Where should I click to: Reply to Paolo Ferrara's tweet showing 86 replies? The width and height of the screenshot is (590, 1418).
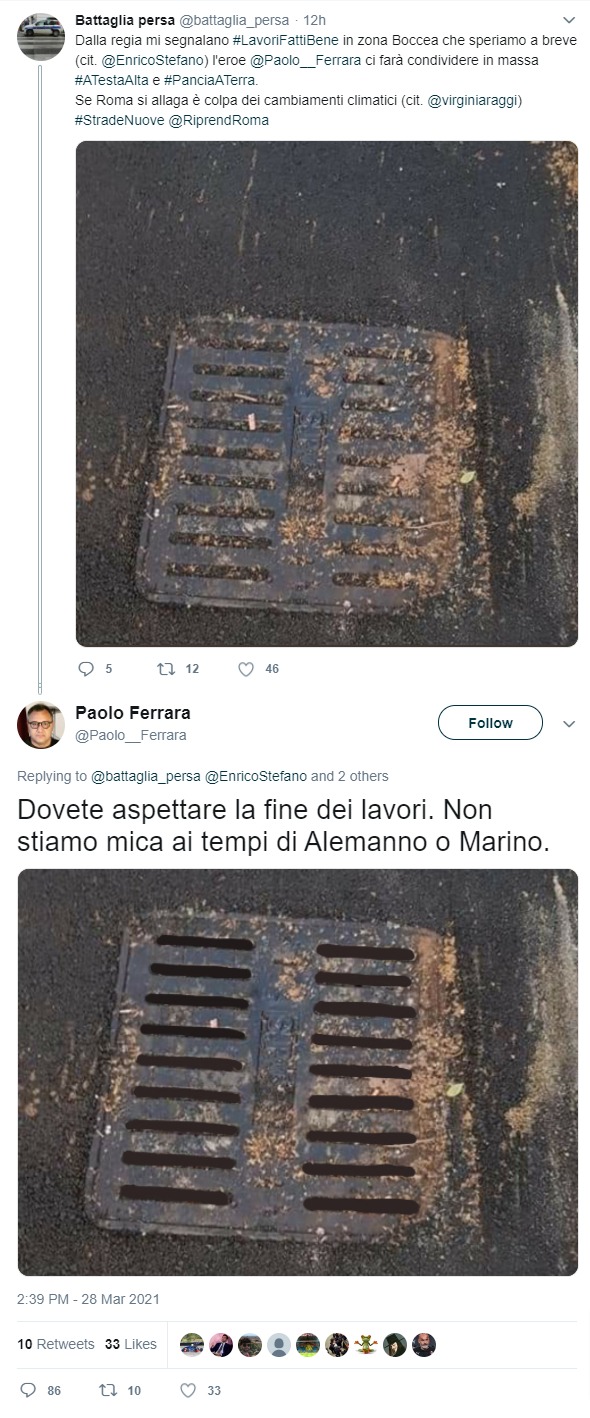coord(28,1390)
